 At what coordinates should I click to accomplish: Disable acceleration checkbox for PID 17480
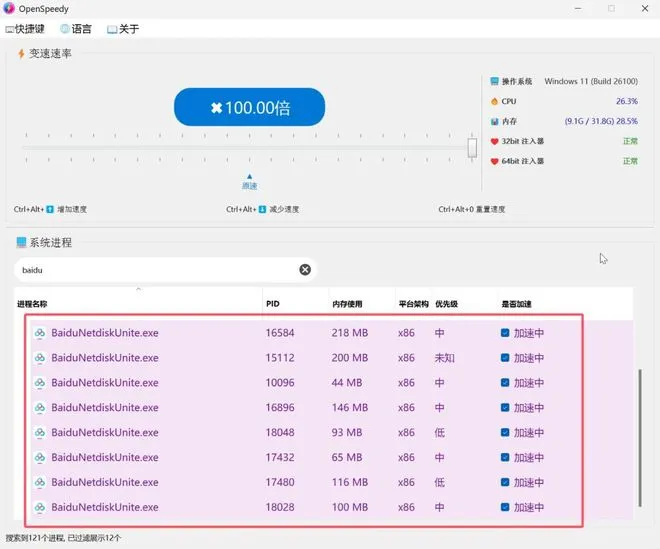[x=506, y=482]
